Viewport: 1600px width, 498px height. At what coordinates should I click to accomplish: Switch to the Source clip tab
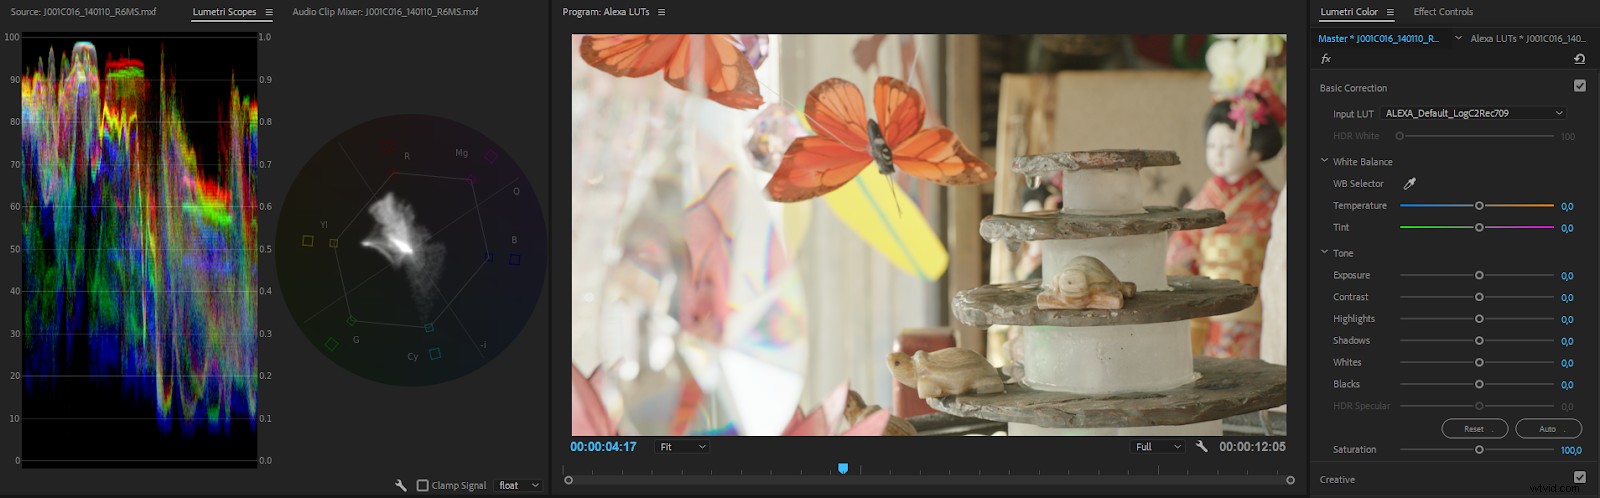pyautogui.click(x=83, y=12)
